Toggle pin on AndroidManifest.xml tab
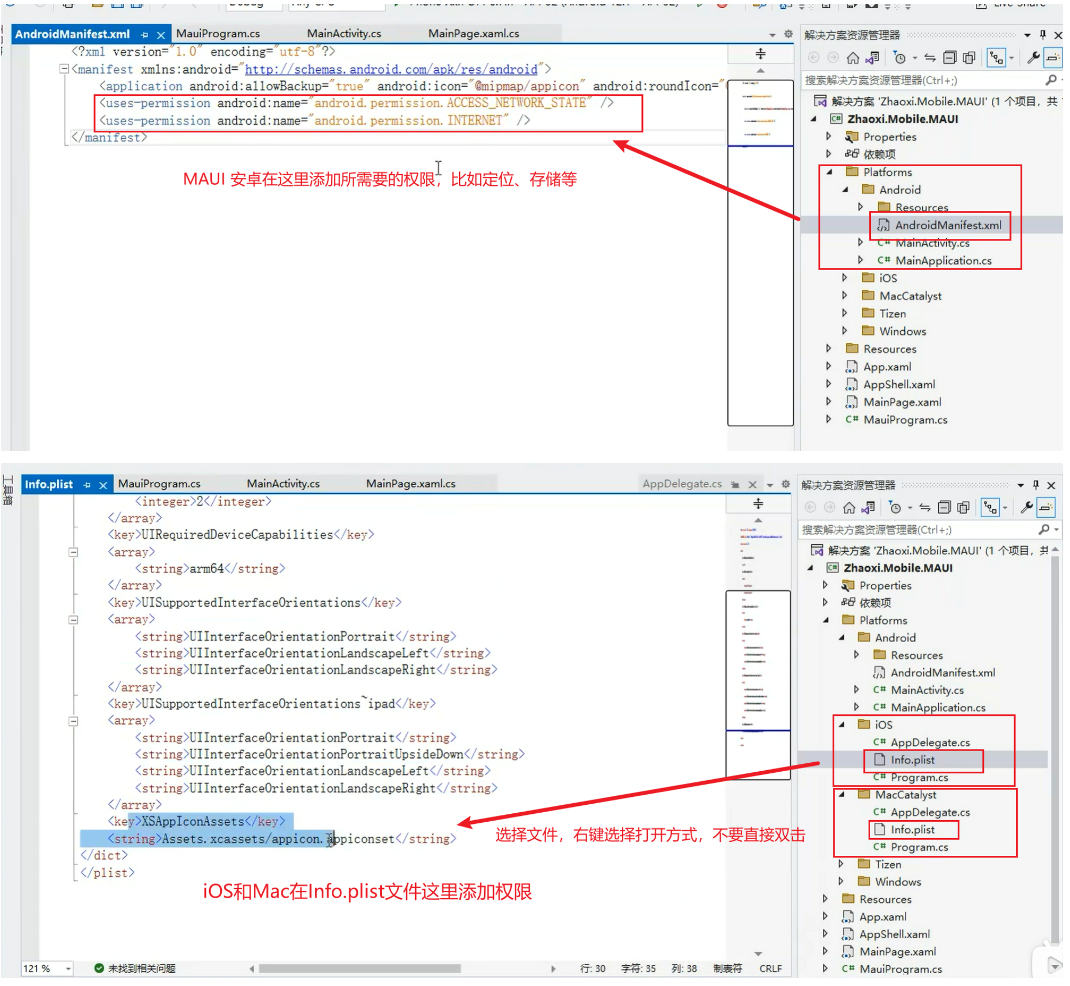 pos(144,35)
